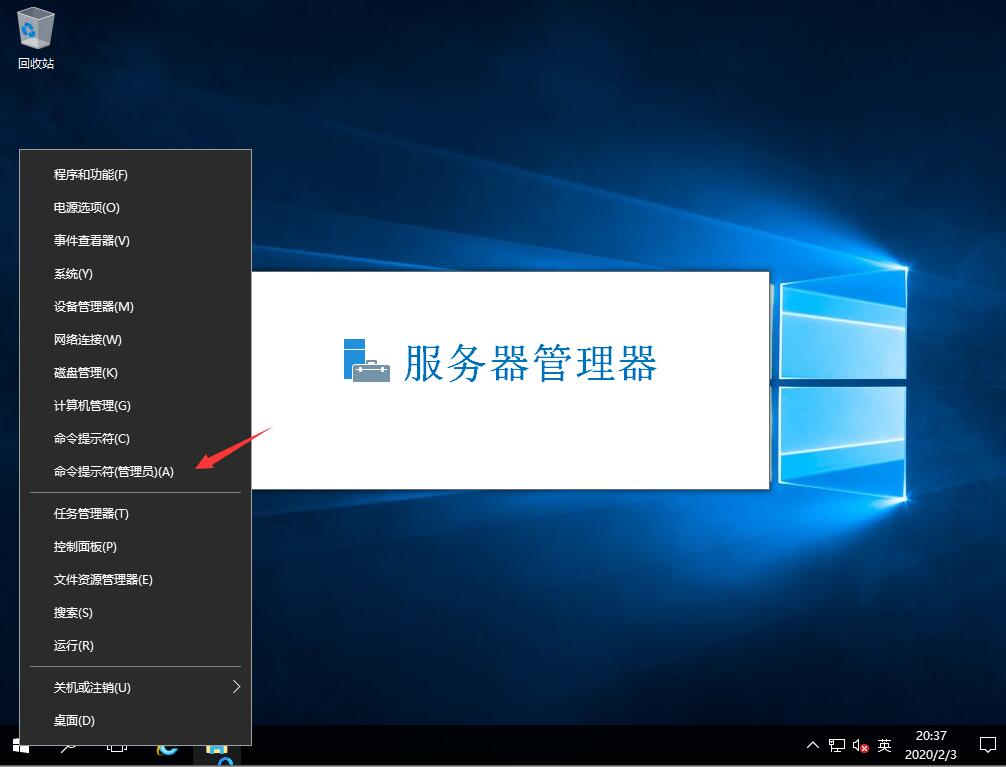Viewport: 1006px width, 767px height.
Task: Select 命令提示符(C) from the menu
Action: point(92,438)
